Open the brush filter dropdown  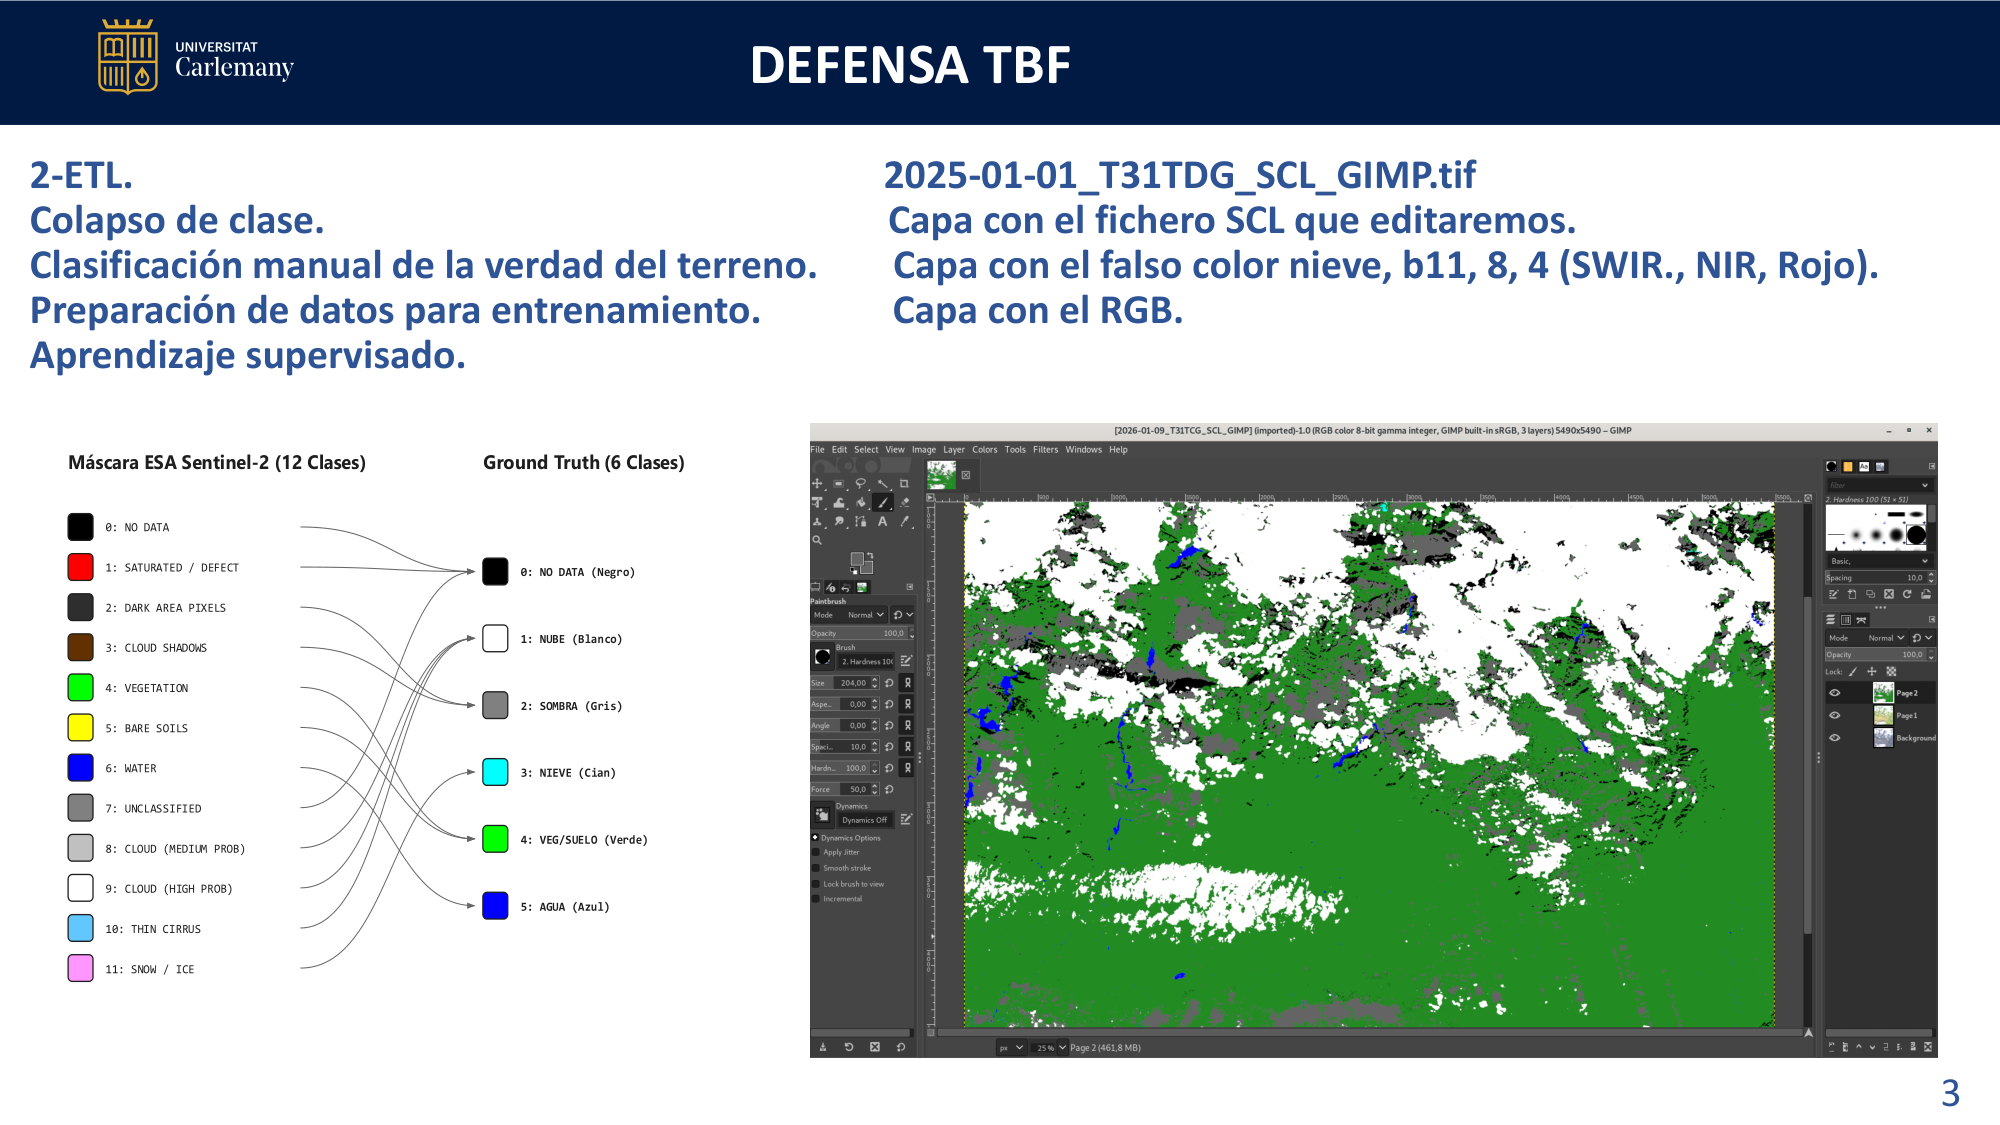coord(1924,485)
